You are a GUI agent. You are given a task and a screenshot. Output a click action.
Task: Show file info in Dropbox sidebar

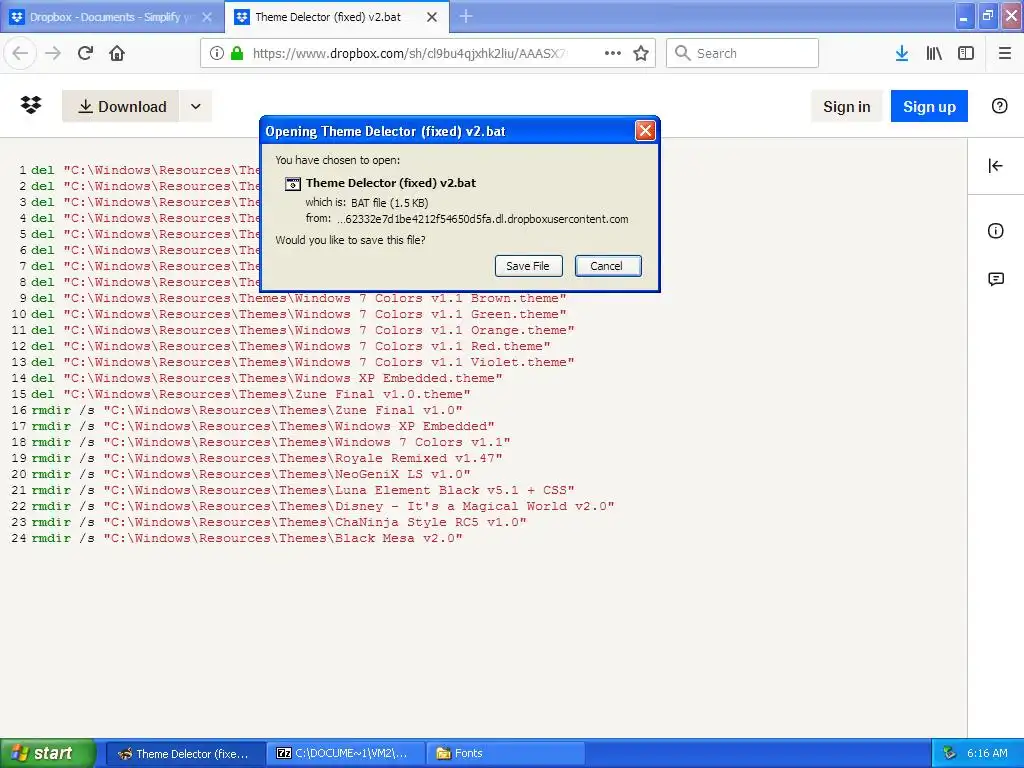(995, 231)
